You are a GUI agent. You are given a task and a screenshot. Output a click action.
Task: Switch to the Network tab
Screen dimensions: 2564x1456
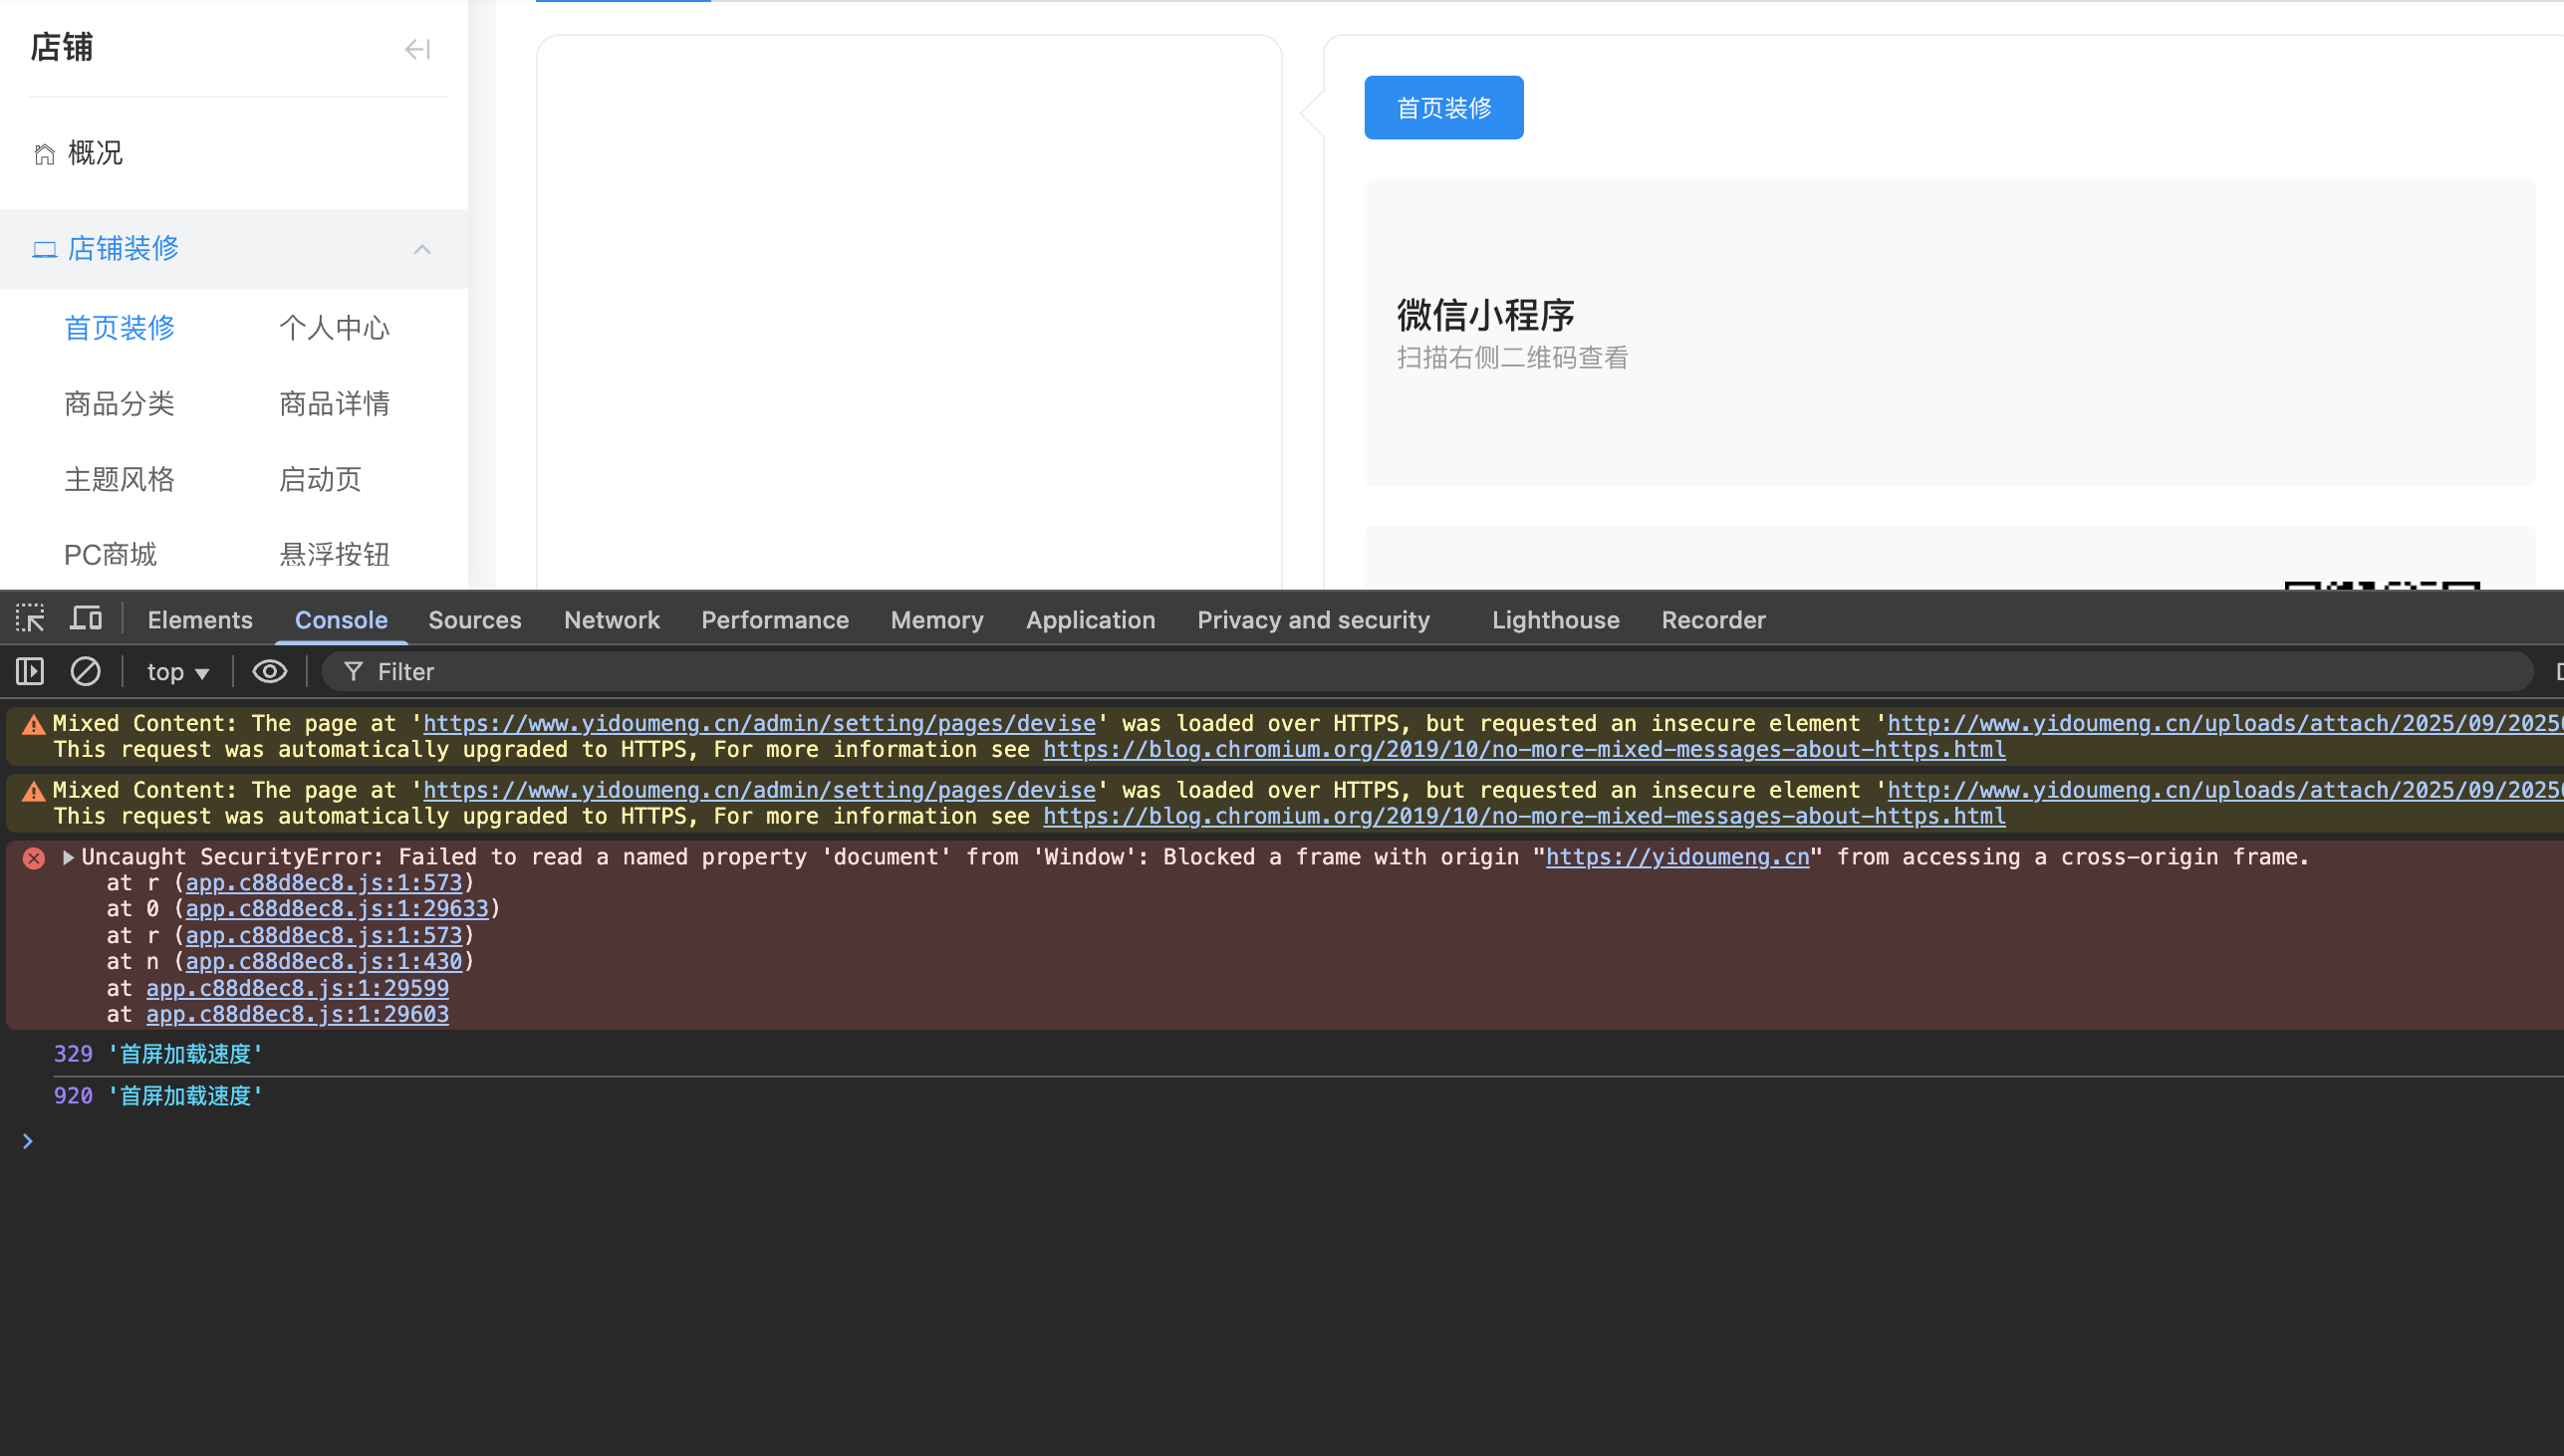click(611, 620)
